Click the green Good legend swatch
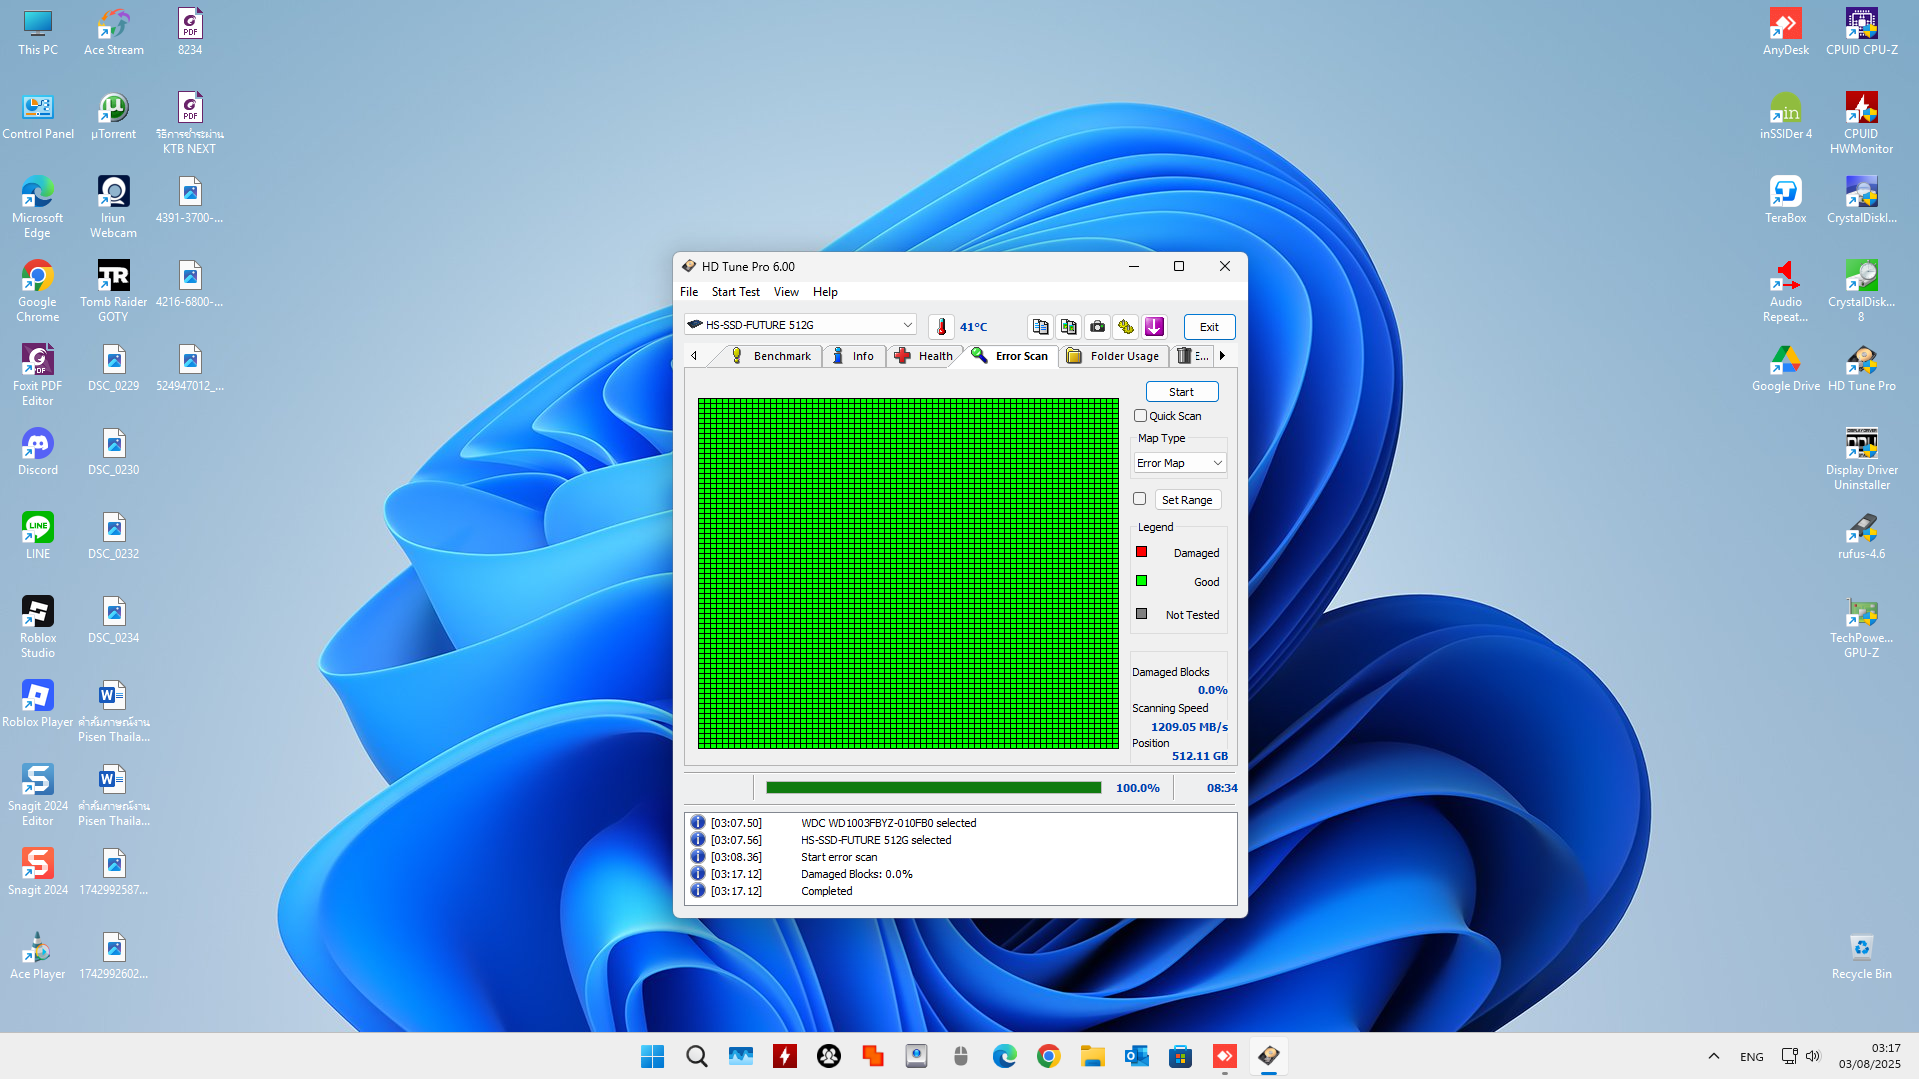Viewport: 1919px width, 1079px height. [x=1141, y=581]
